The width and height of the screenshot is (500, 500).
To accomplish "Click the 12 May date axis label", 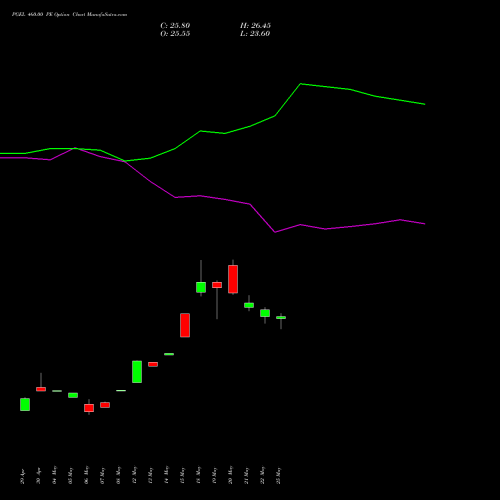I will click(134, 475).
